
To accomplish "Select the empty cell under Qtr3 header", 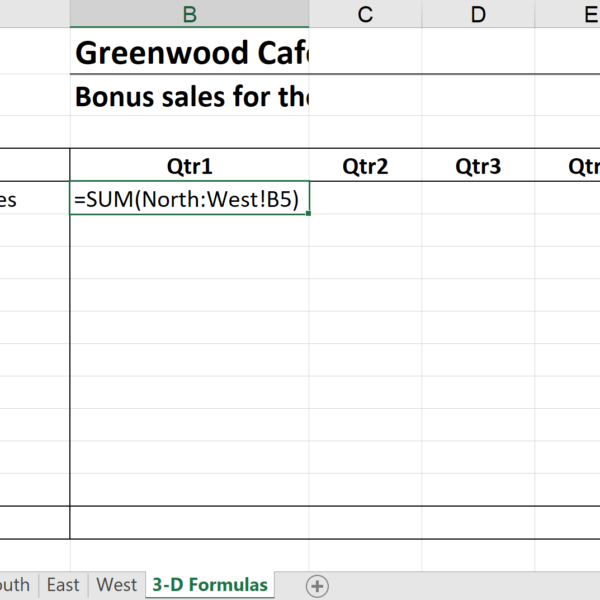I will point(478,198).
